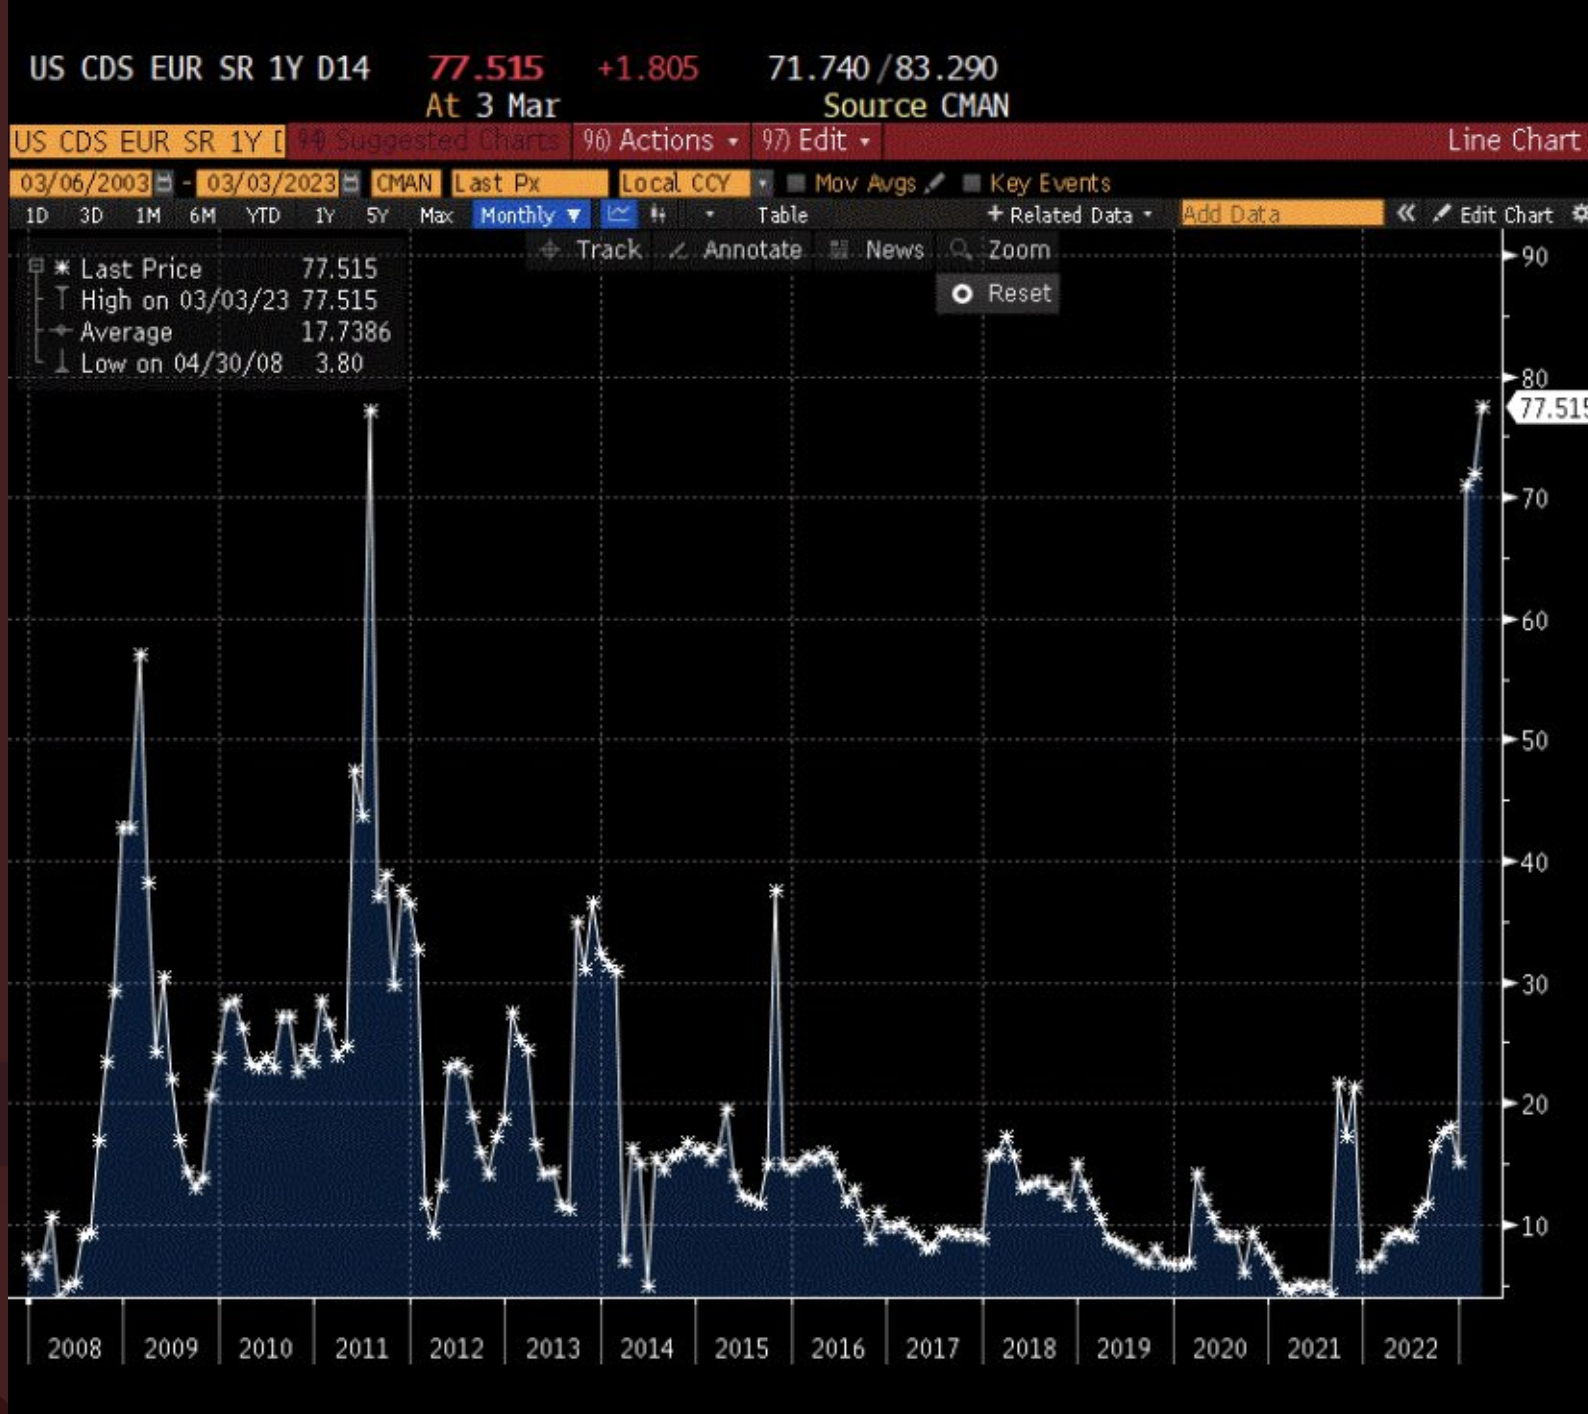Change the Monthly periodicity dropdown
The width and height of the screenshot is (1588, 1414).
pos(530,214)
